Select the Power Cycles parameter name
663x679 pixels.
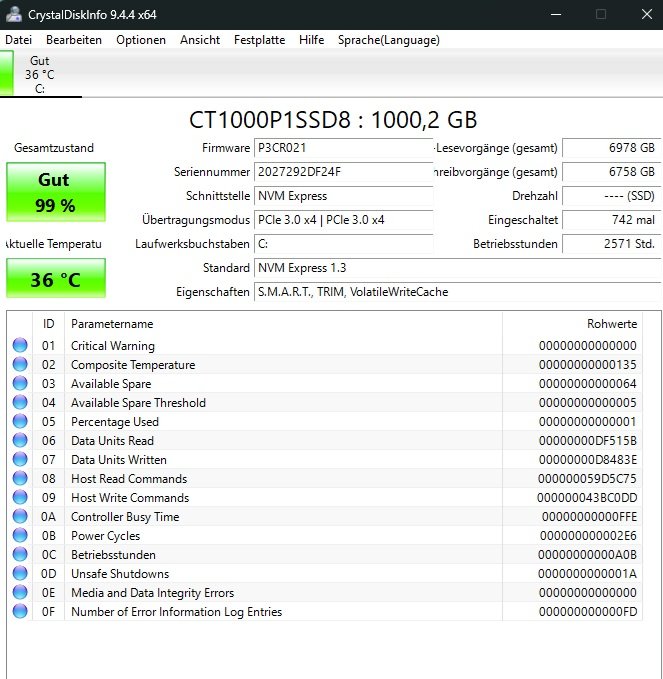tap(105, 536)
